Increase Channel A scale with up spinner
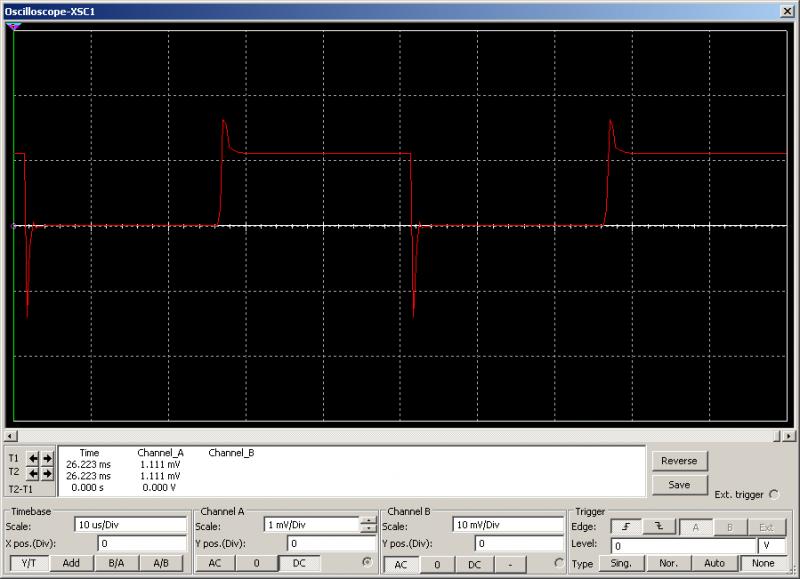Screen dimensions: 800x579 pos(368,521)
